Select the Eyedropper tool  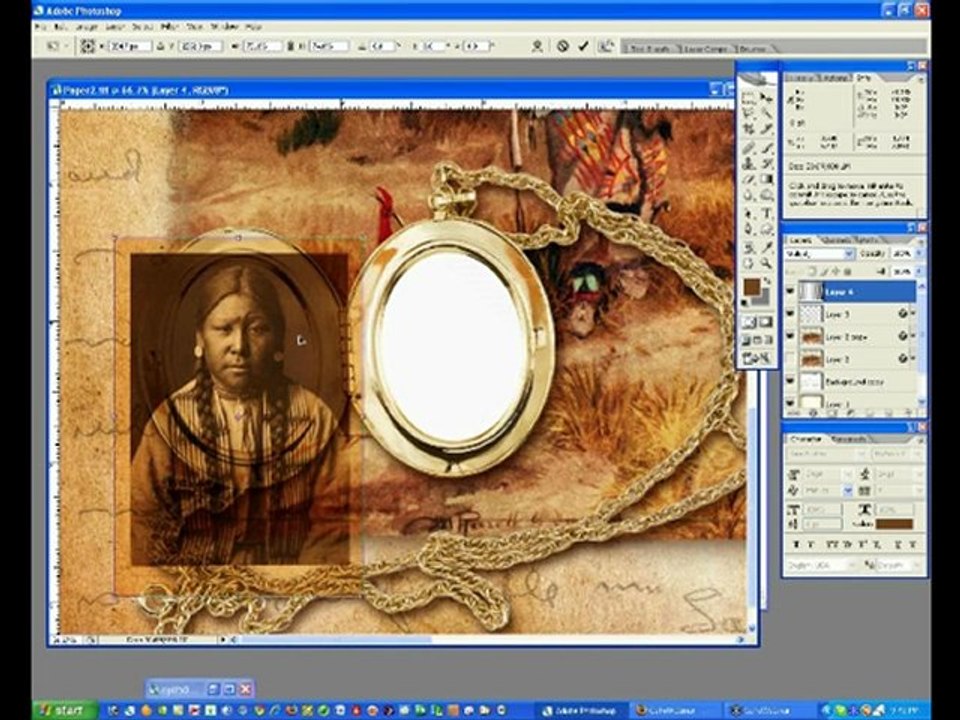767,246
